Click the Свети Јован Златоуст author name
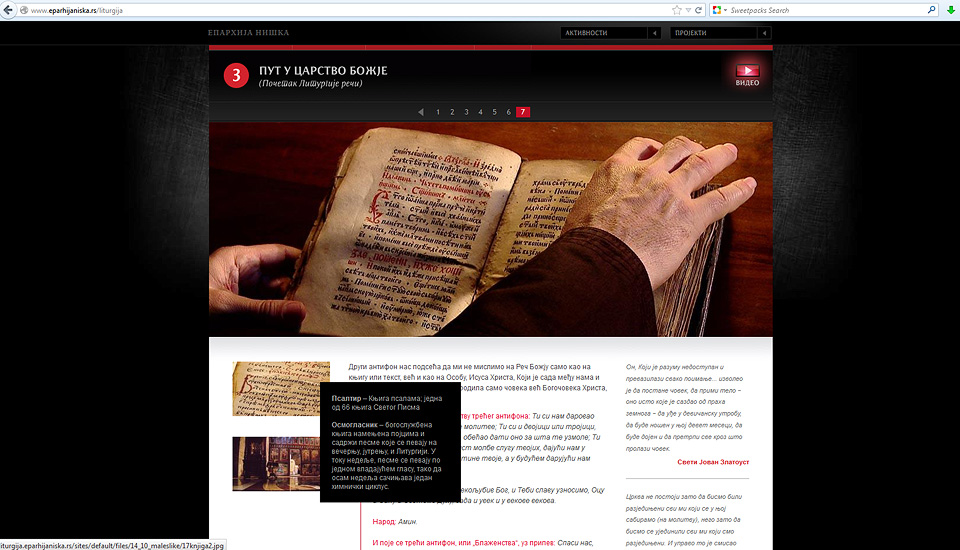Screen dimensions: 960x550 click(x=712, y=462)
